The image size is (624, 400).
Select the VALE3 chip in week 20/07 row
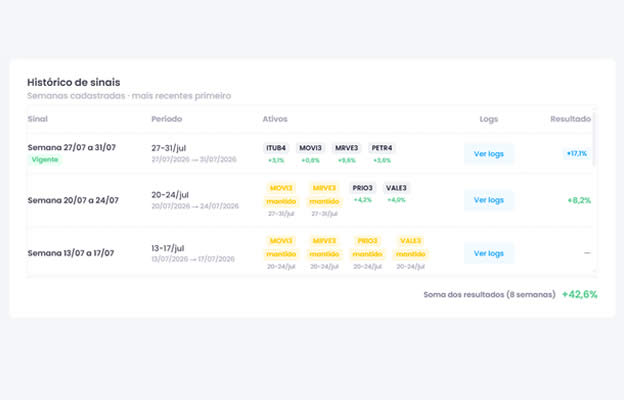[x=396, y=188]
